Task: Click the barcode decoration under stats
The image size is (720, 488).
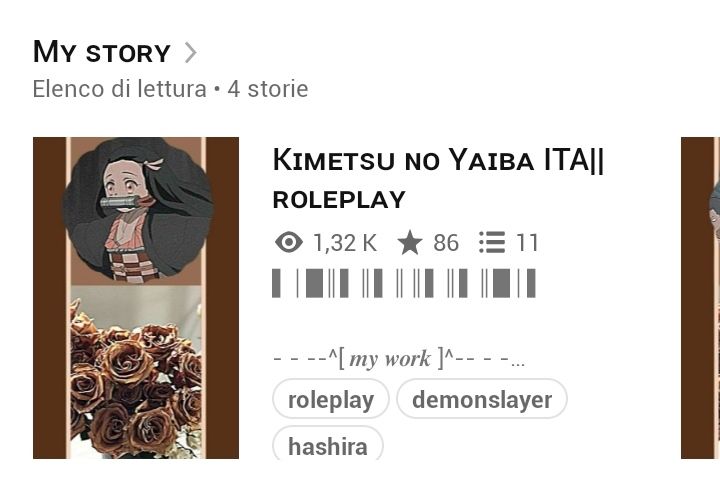Action: [404, 283]
